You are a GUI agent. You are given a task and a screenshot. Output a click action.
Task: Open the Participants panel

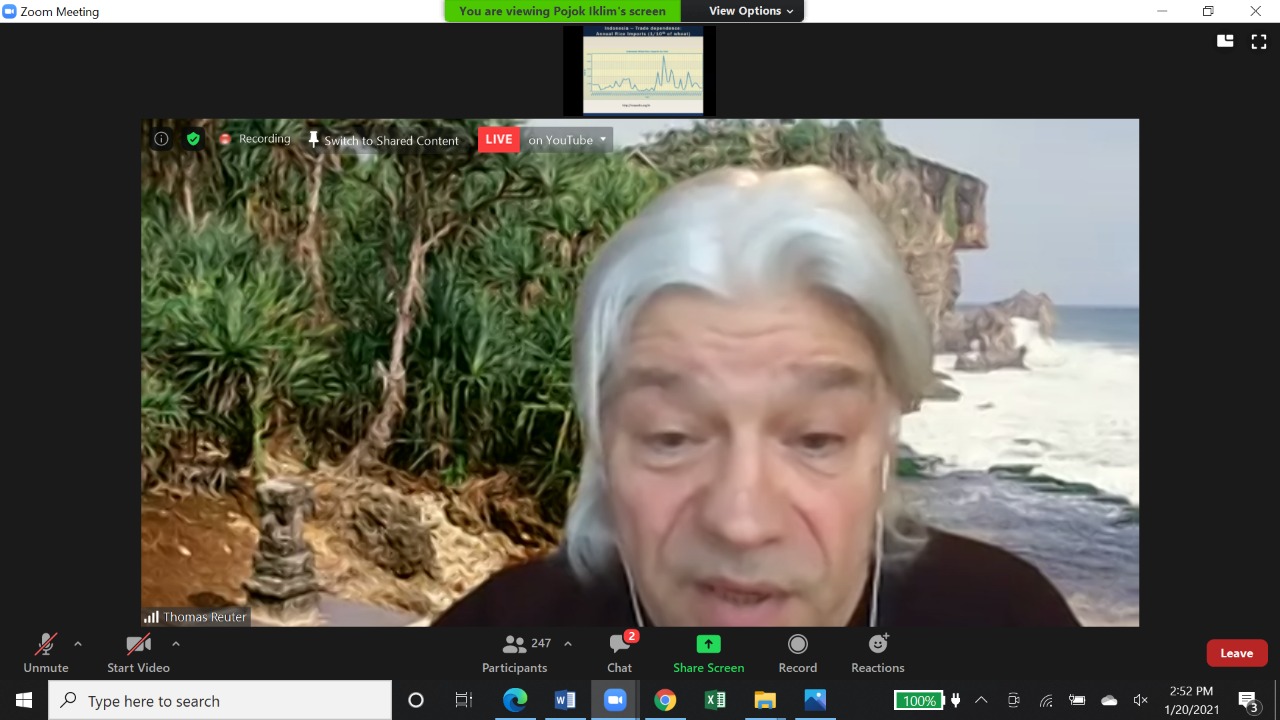pos(515,653)
